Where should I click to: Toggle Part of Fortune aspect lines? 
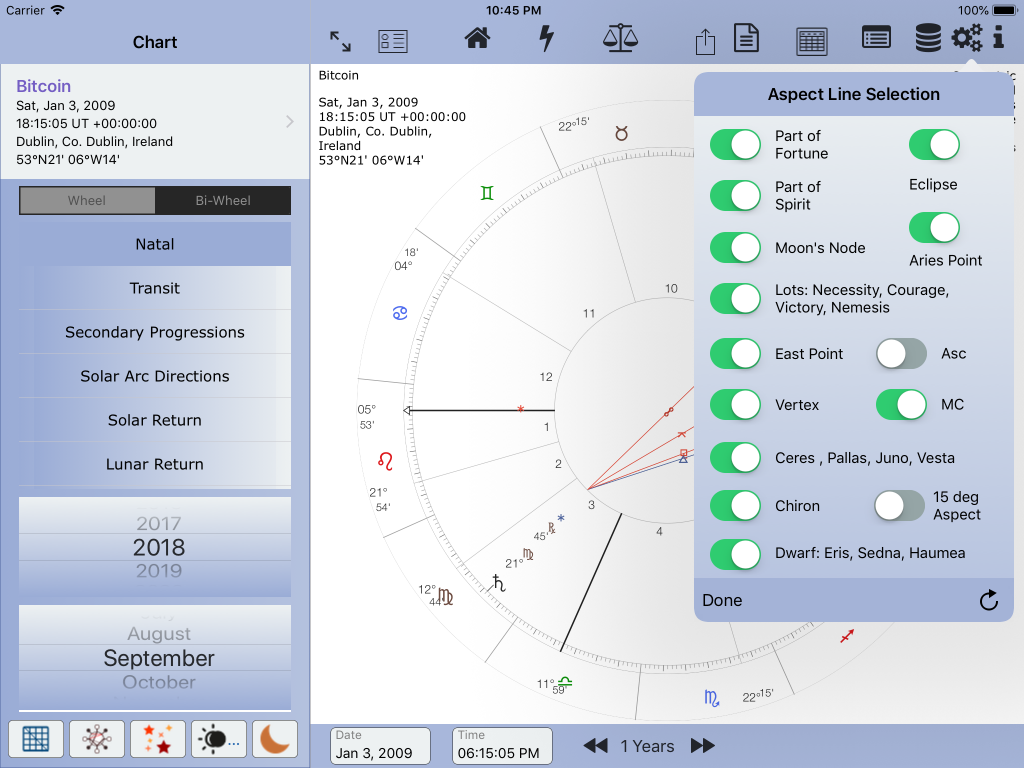[x=735, y=144]
